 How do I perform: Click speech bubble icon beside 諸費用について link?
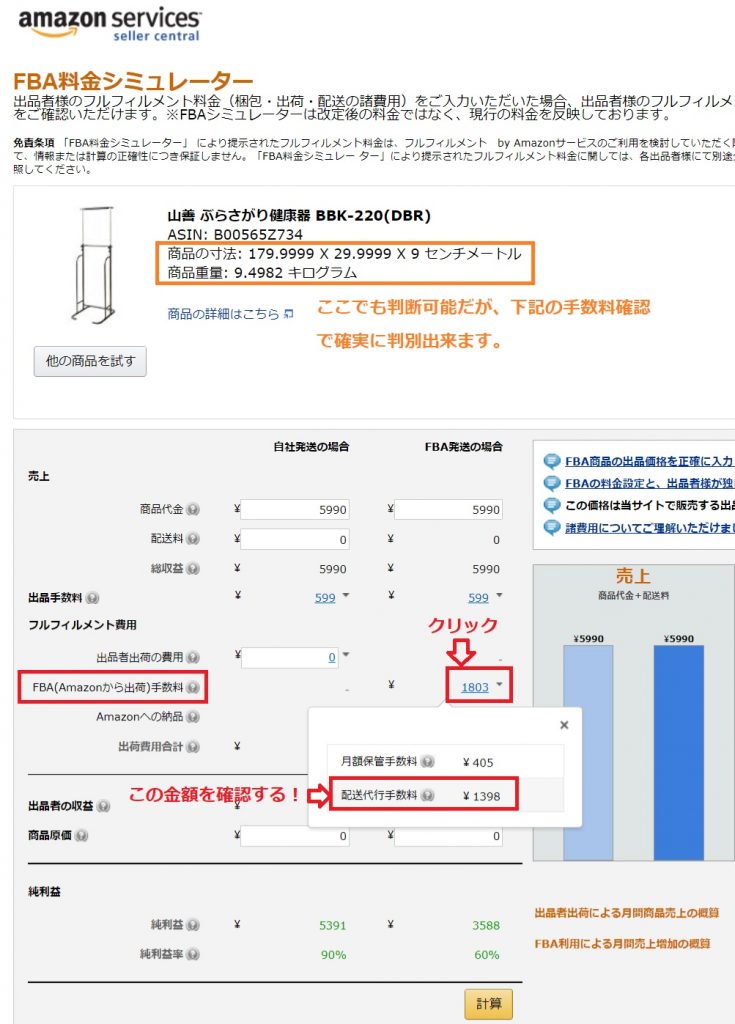[552, 528]
